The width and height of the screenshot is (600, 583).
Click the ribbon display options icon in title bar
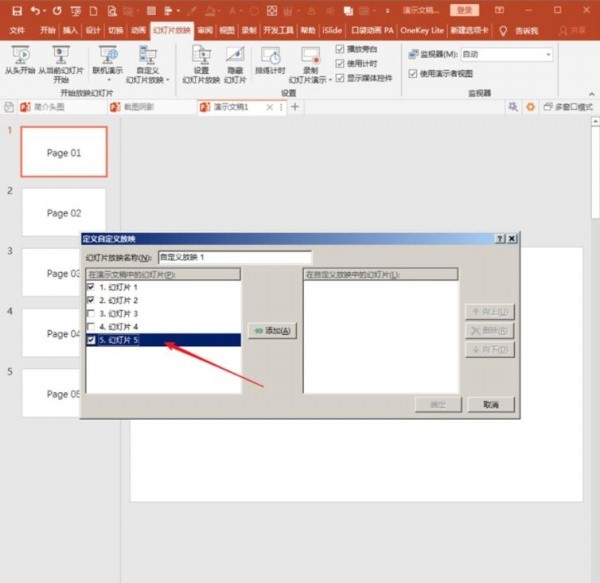tap(499, 10)
